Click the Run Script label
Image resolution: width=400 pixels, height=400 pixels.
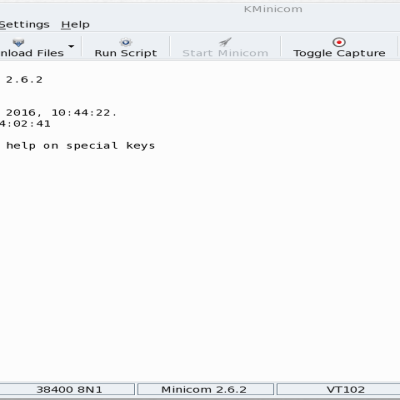126,53
